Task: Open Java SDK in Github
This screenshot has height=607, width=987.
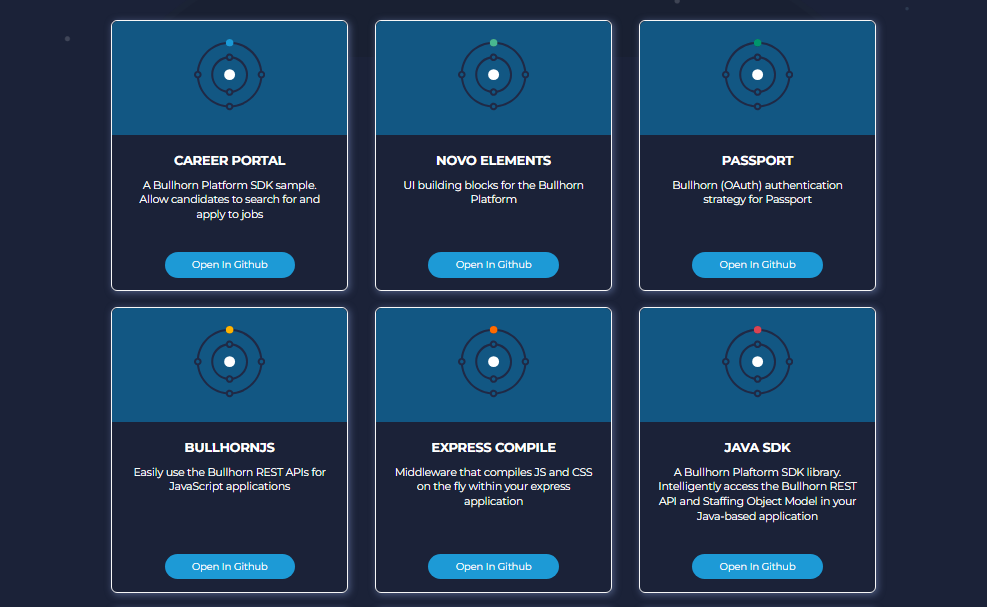Action: pyautogui.click(x=757, y=566)
